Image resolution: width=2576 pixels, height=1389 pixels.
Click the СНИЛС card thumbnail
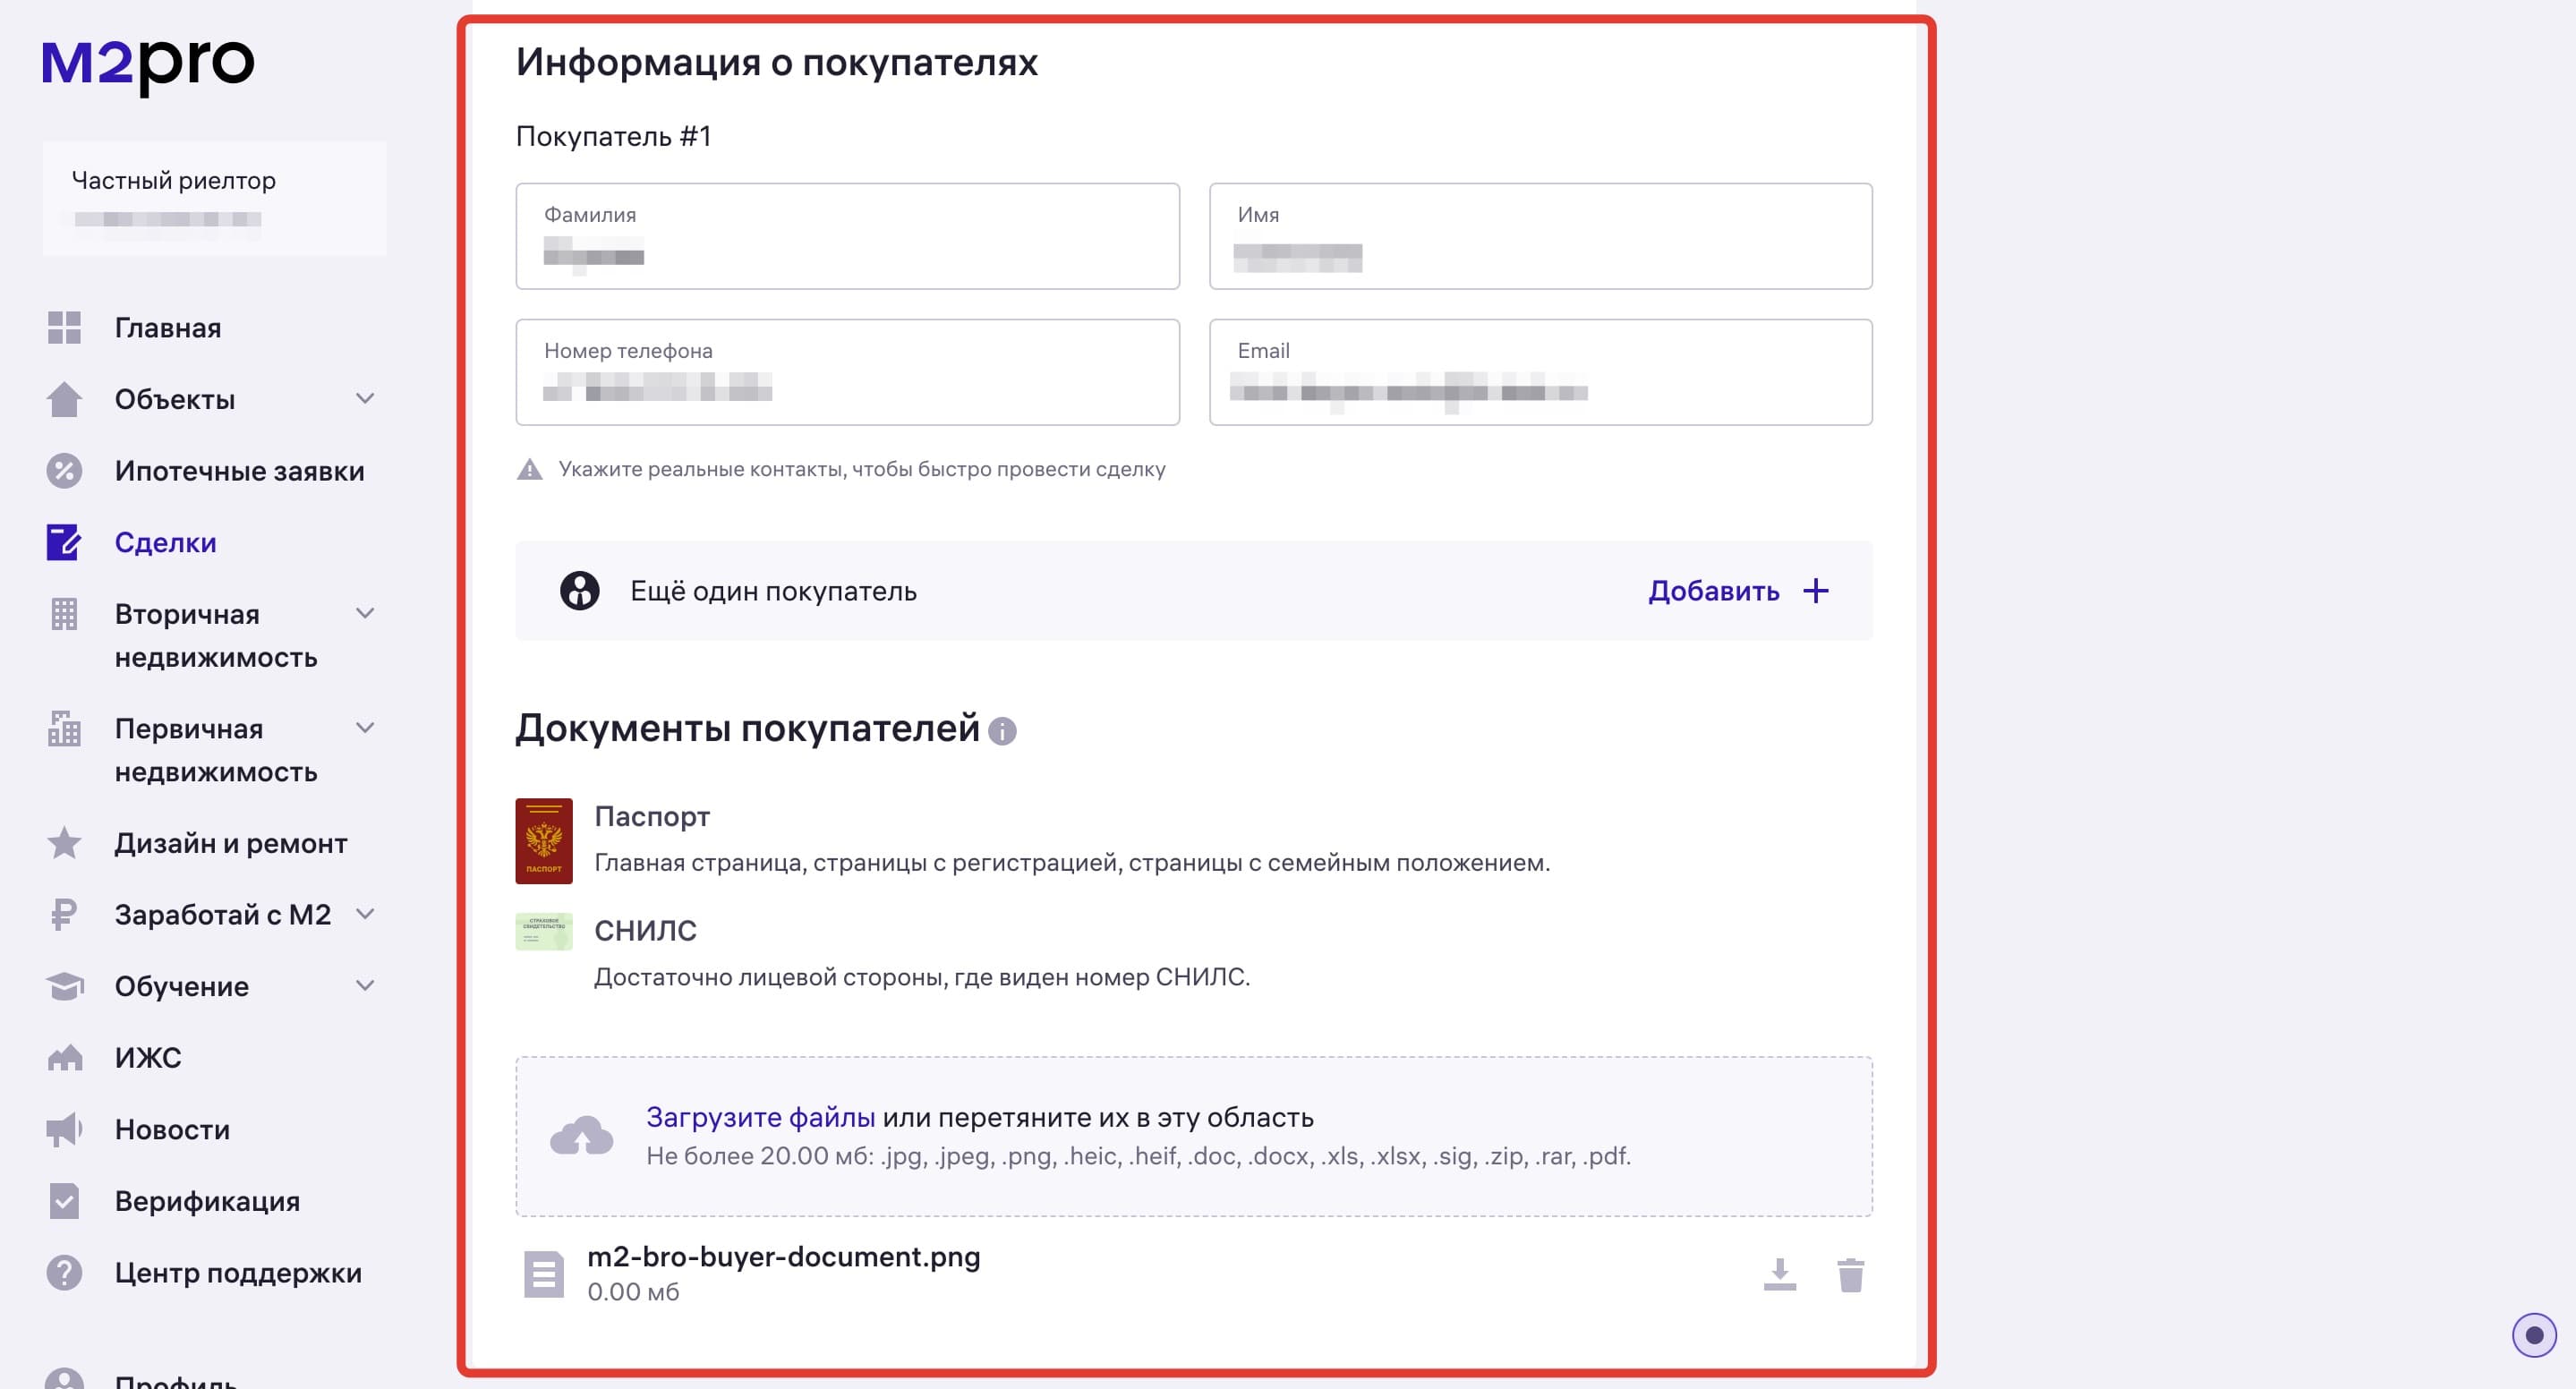tap(544, 932)
